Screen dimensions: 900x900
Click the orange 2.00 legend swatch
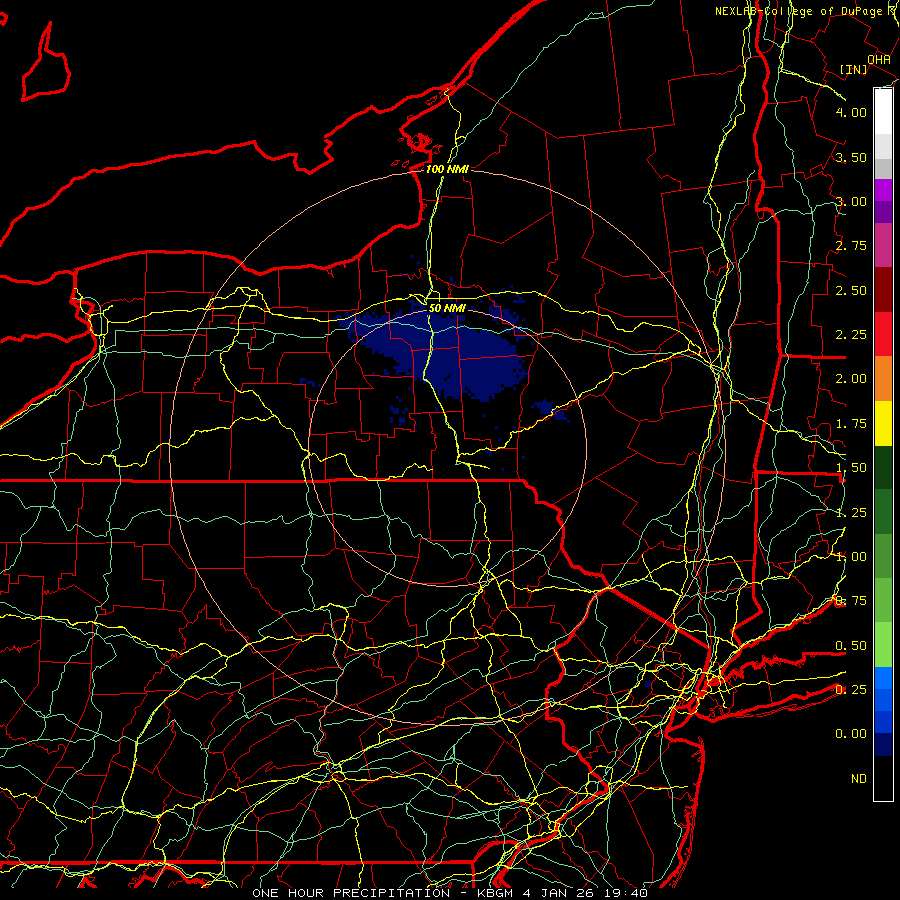coord(883,379)
